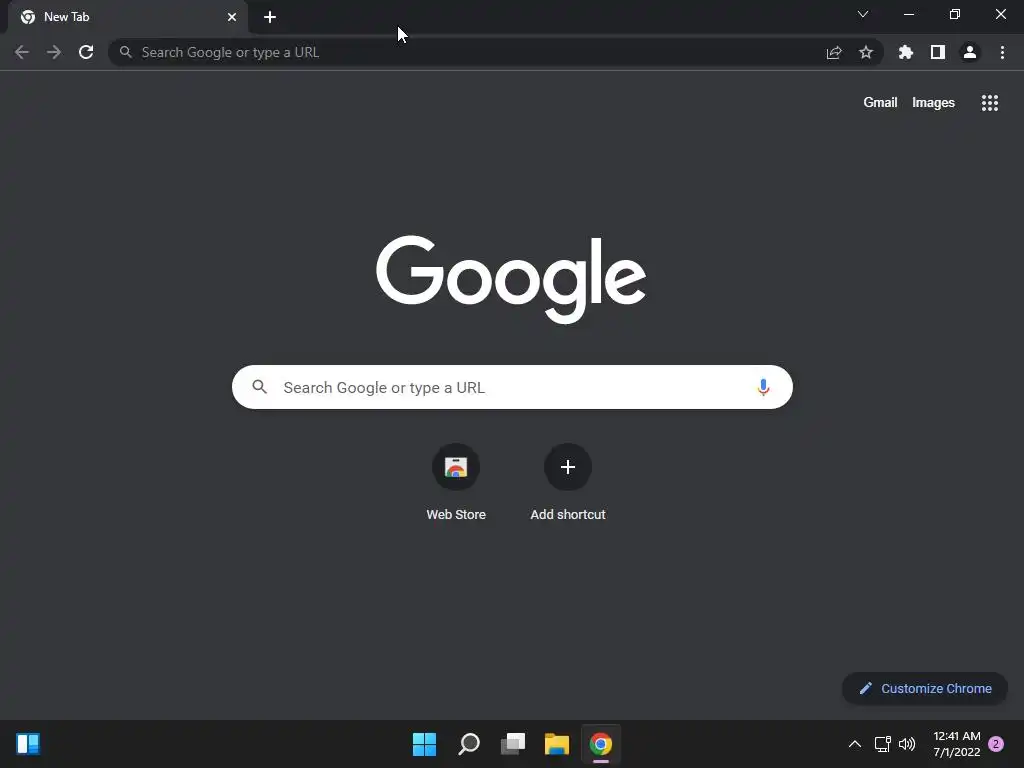1024x768 pixels.
Task: Restore down the Chrome window
Action: 955,14
